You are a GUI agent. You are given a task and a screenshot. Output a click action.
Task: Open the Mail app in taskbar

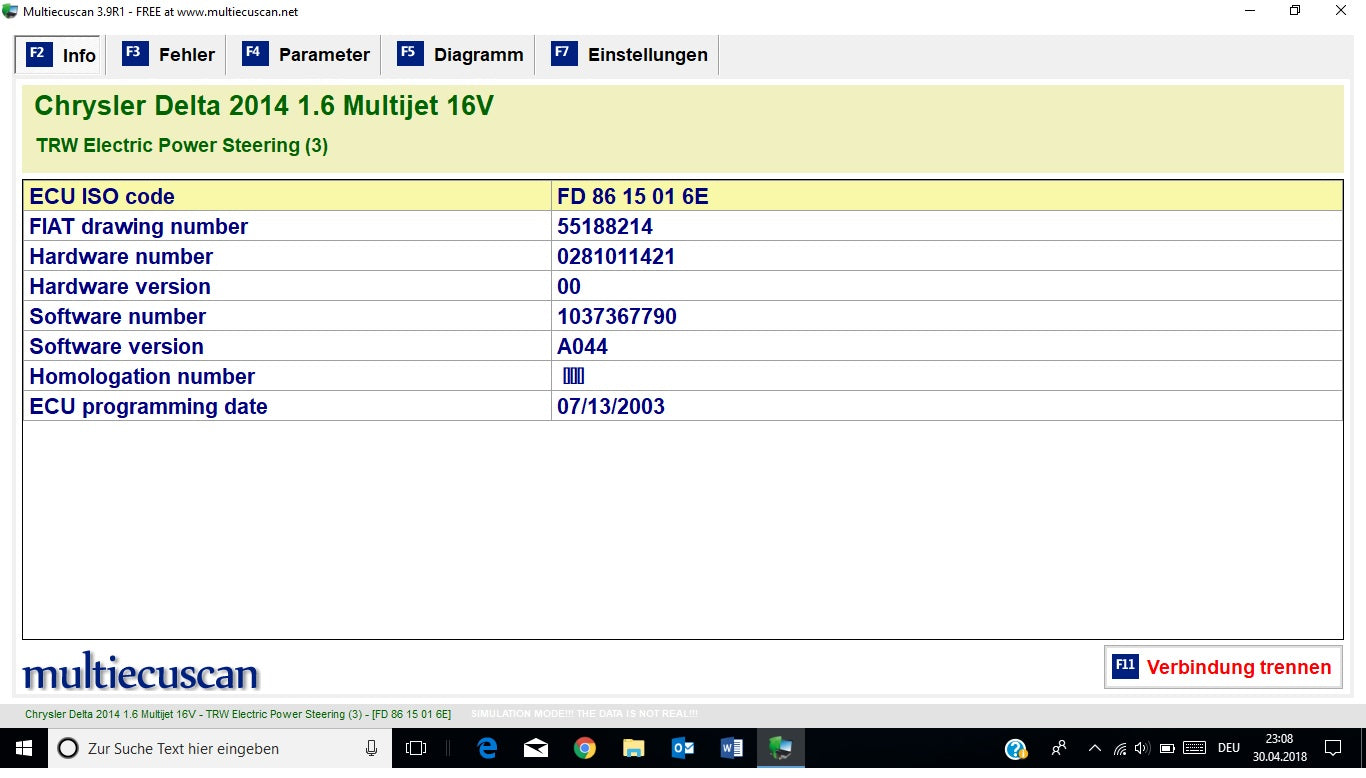pyautogui.click(x=536, y=748)
